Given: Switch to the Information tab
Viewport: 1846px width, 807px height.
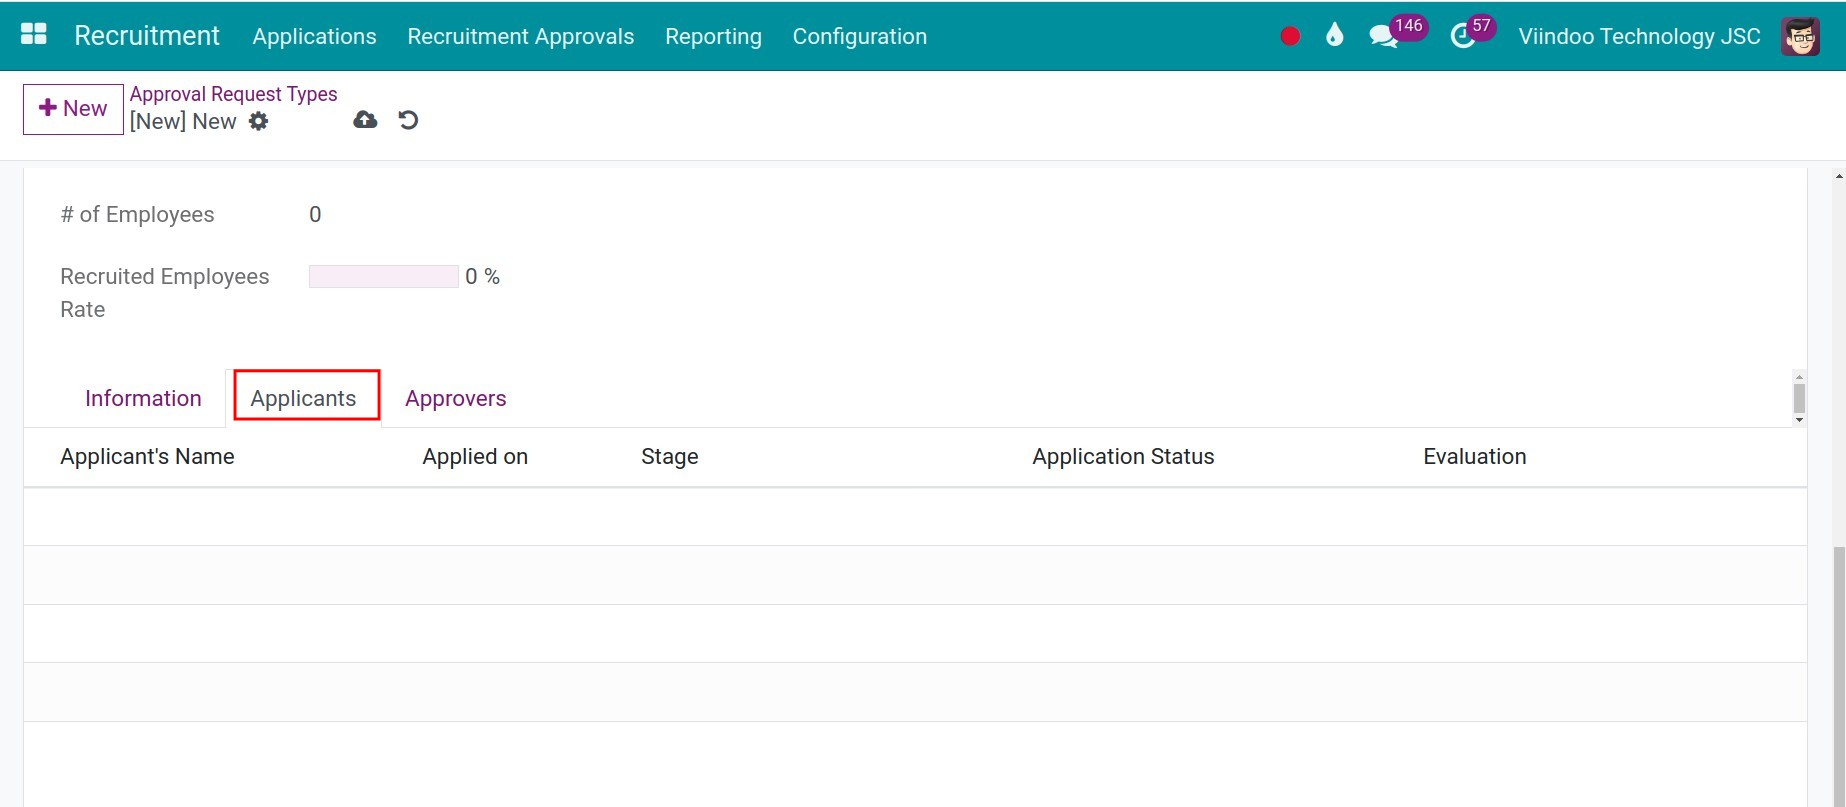Looking at the screenshot, I should (x=143, y=398).
